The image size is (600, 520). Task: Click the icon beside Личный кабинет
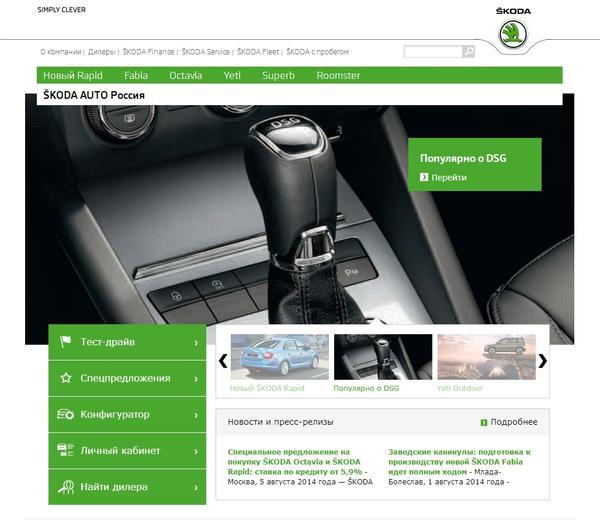point(65,450)
